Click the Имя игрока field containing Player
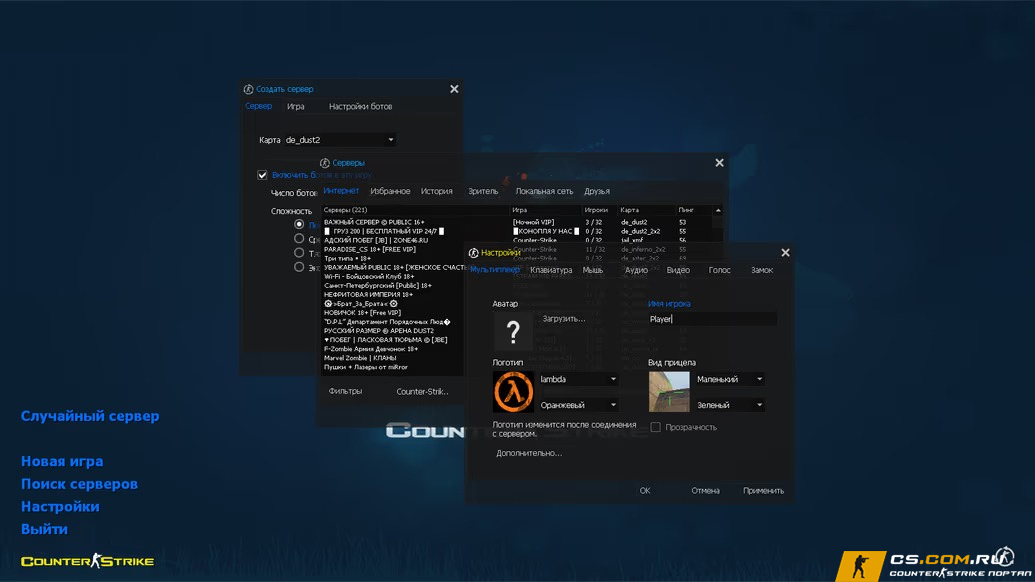The image size is (1035, 582). click(712, 319)
